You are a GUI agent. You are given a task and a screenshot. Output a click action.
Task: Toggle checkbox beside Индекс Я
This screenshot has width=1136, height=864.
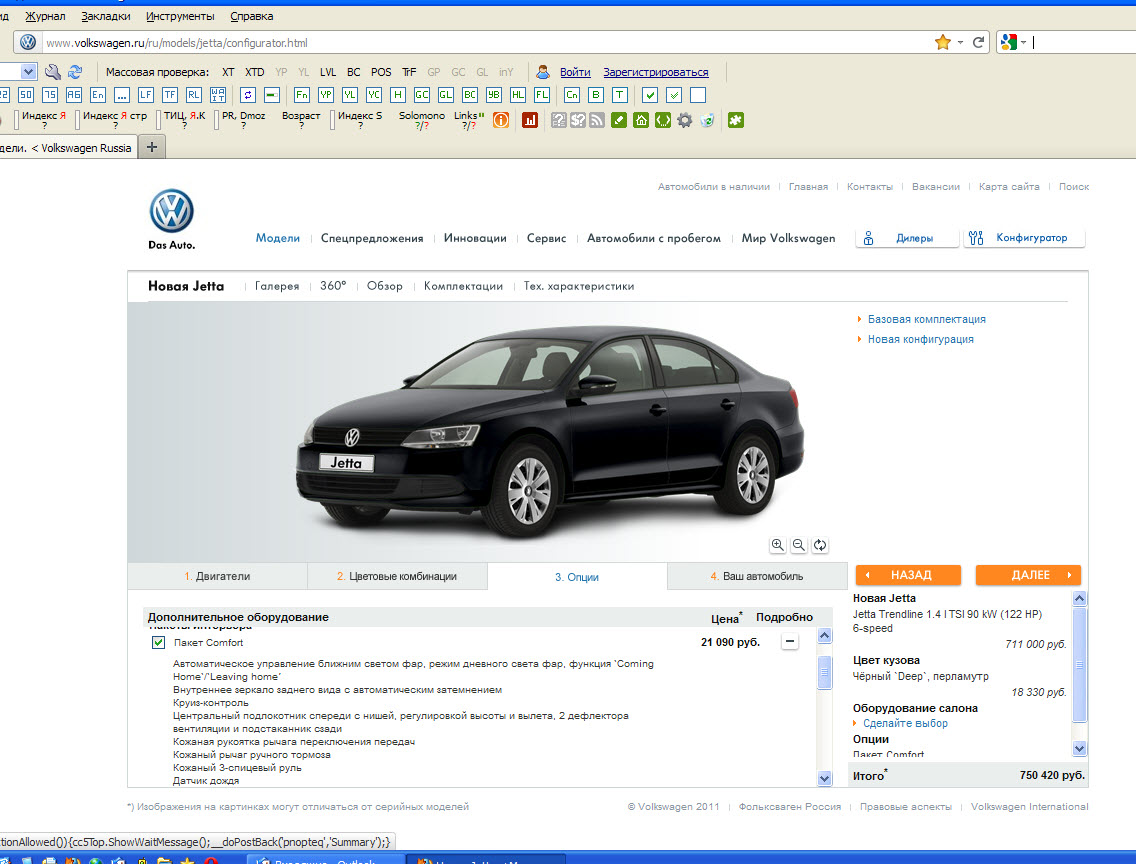(17, 120)
